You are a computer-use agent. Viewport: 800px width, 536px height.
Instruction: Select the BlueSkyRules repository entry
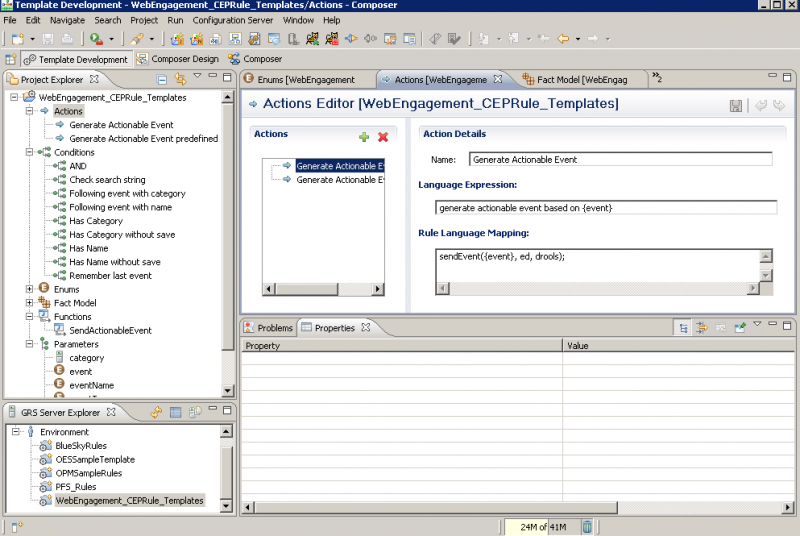(81, 446)
